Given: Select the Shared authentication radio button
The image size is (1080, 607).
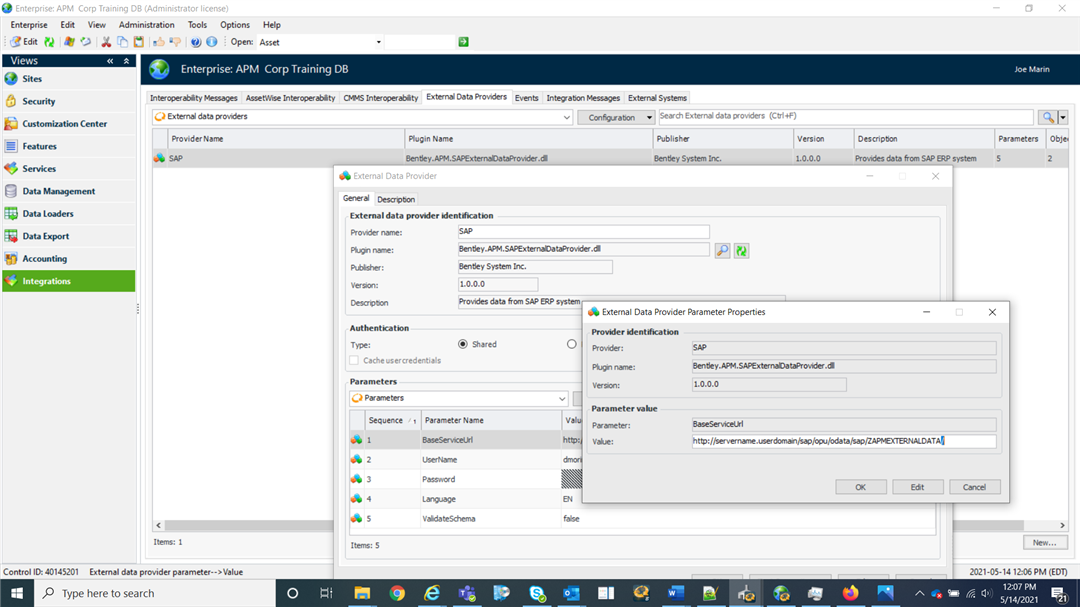Looking at the screenshot, I should [463, 344].
